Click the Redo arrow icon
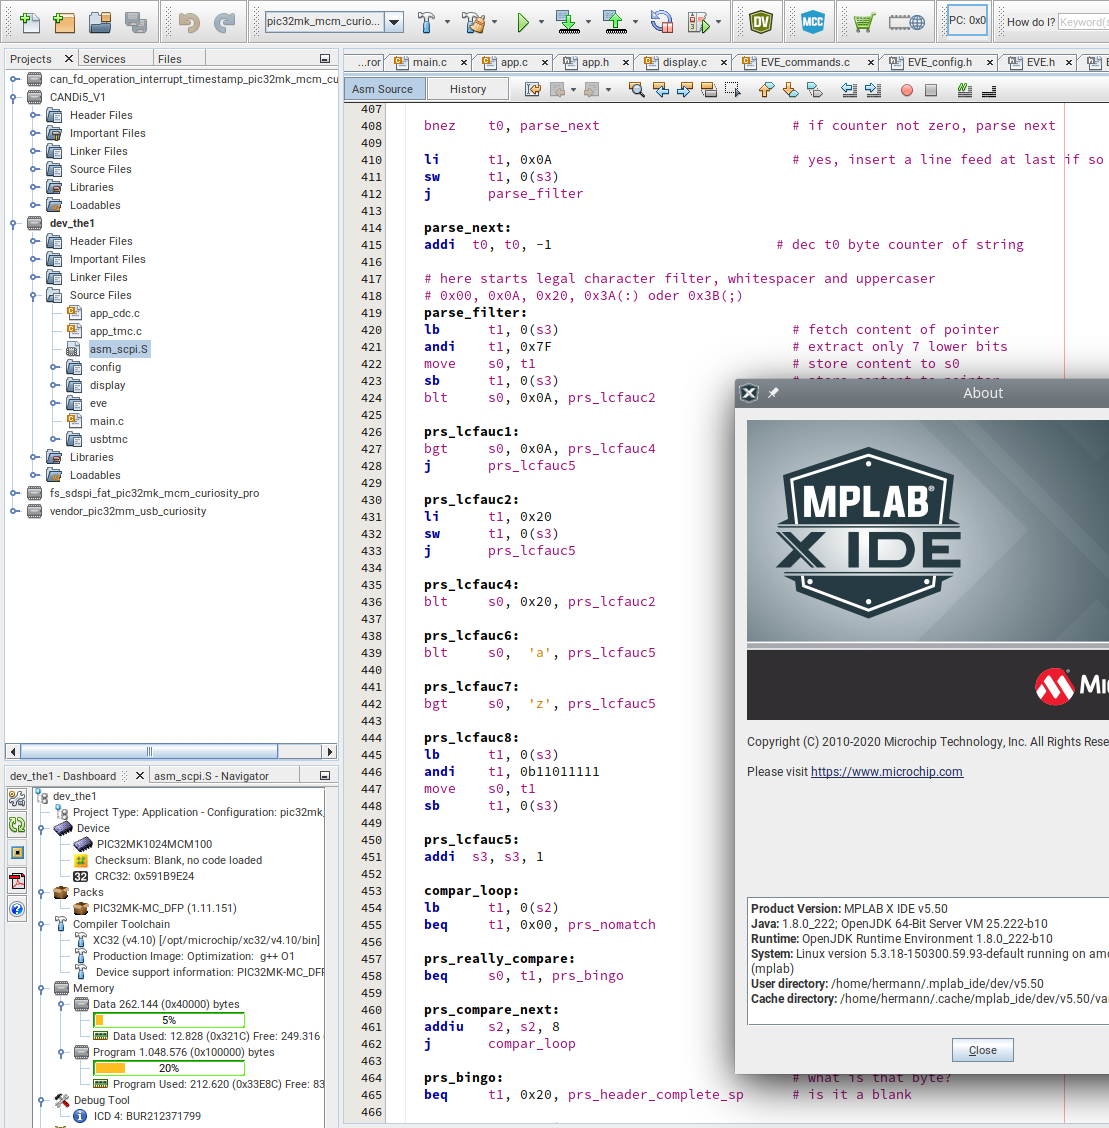This screenshot has width=1109, height=1128. pyautogui.click(x=225, y=22)
